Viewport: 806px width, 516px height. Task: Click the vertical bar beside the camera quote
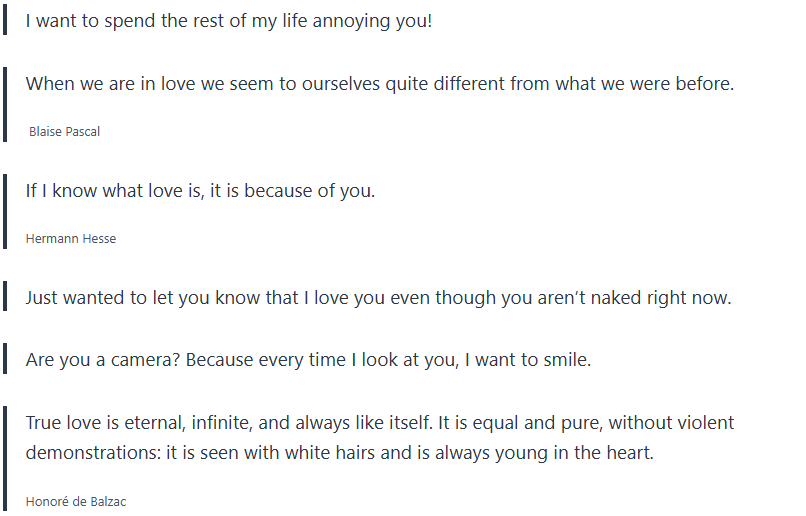click(x=5, y=359)
